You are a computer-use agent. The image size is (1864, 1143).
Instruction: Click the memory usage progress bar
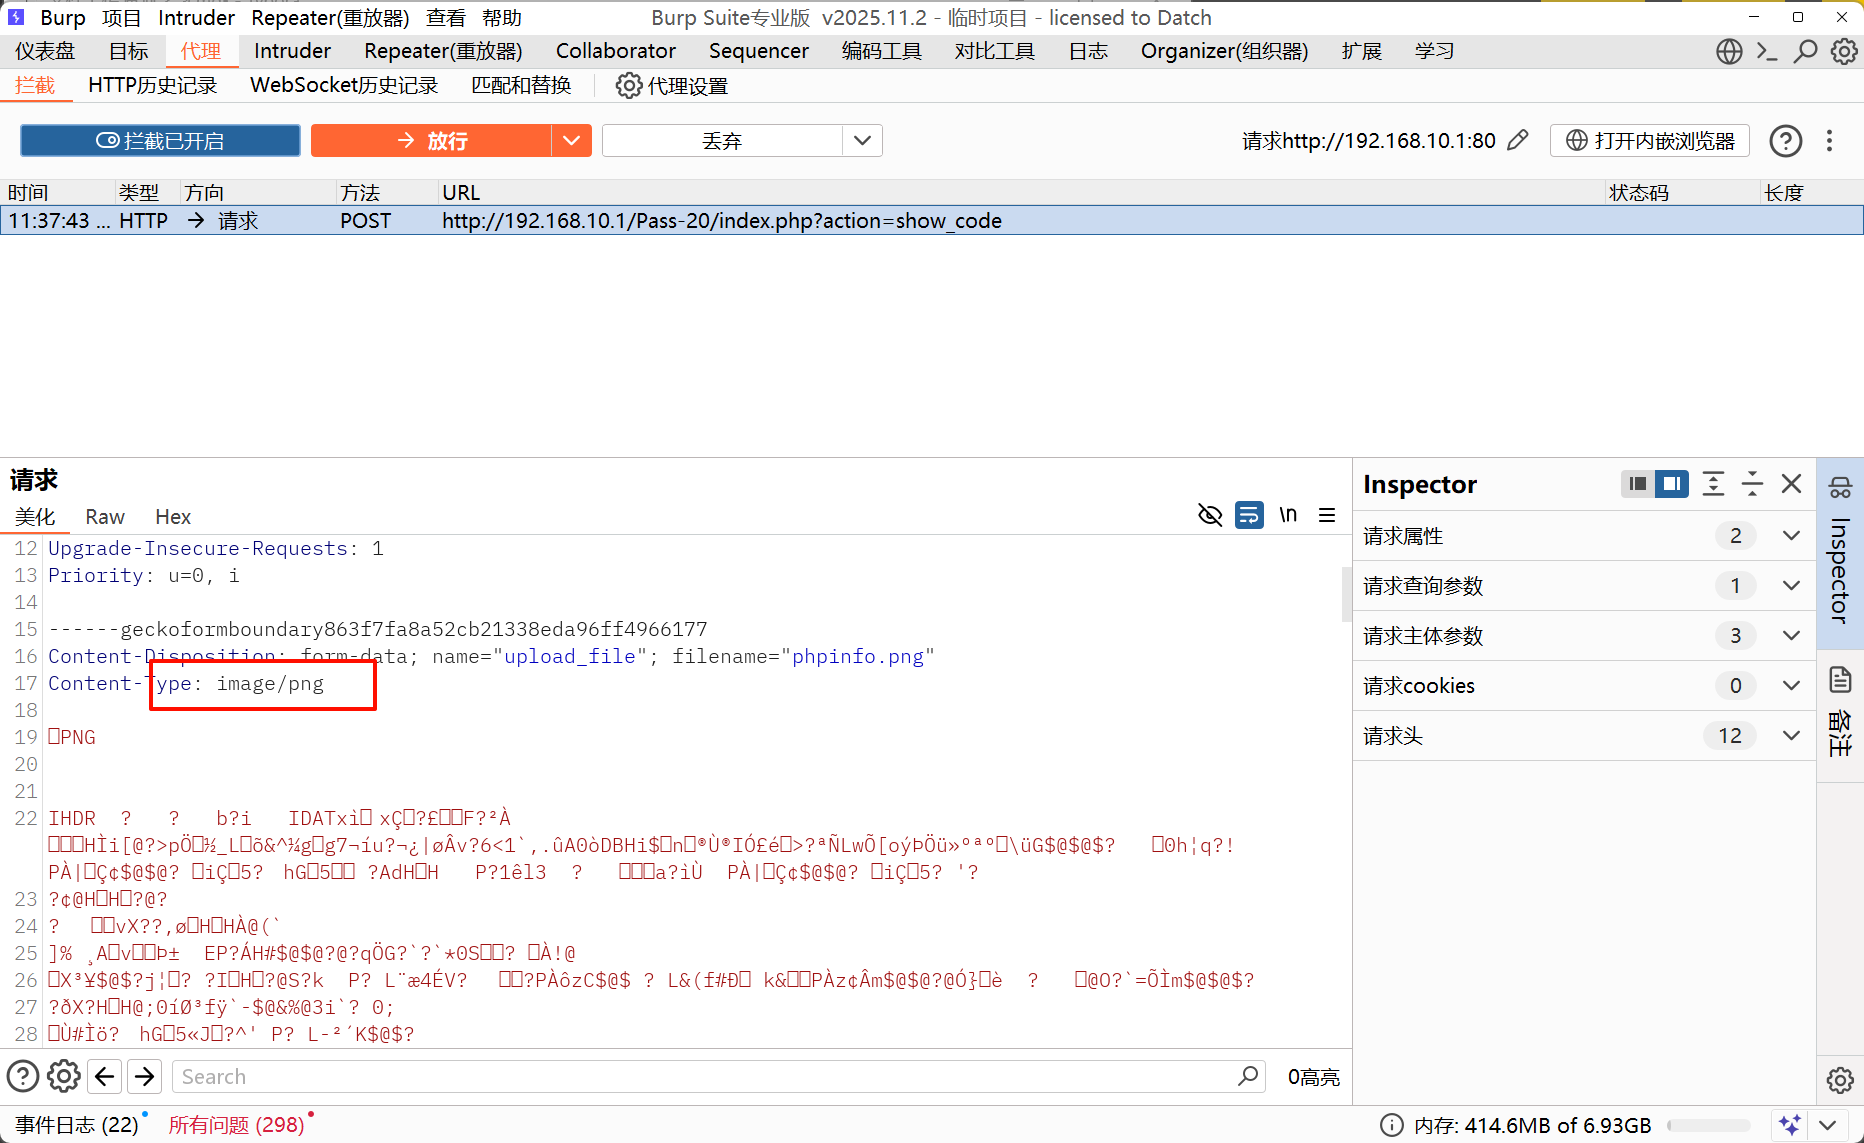pyautogui.click(x=1709, y=1126)
